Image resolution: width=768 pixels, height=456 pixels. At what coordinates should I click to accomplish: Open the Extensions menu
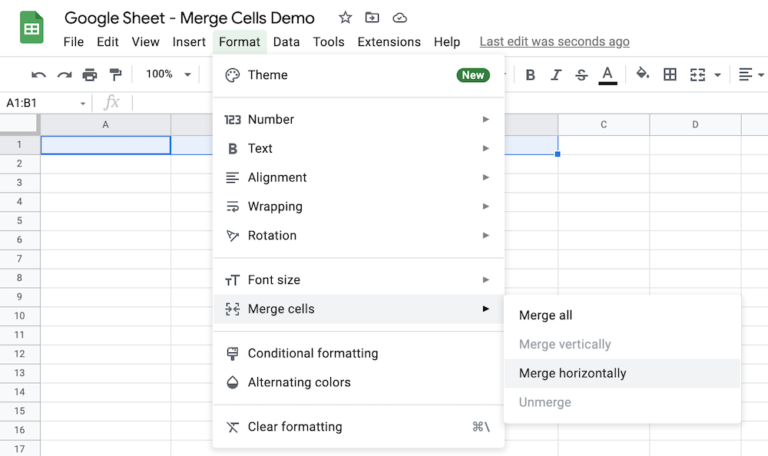389,42
